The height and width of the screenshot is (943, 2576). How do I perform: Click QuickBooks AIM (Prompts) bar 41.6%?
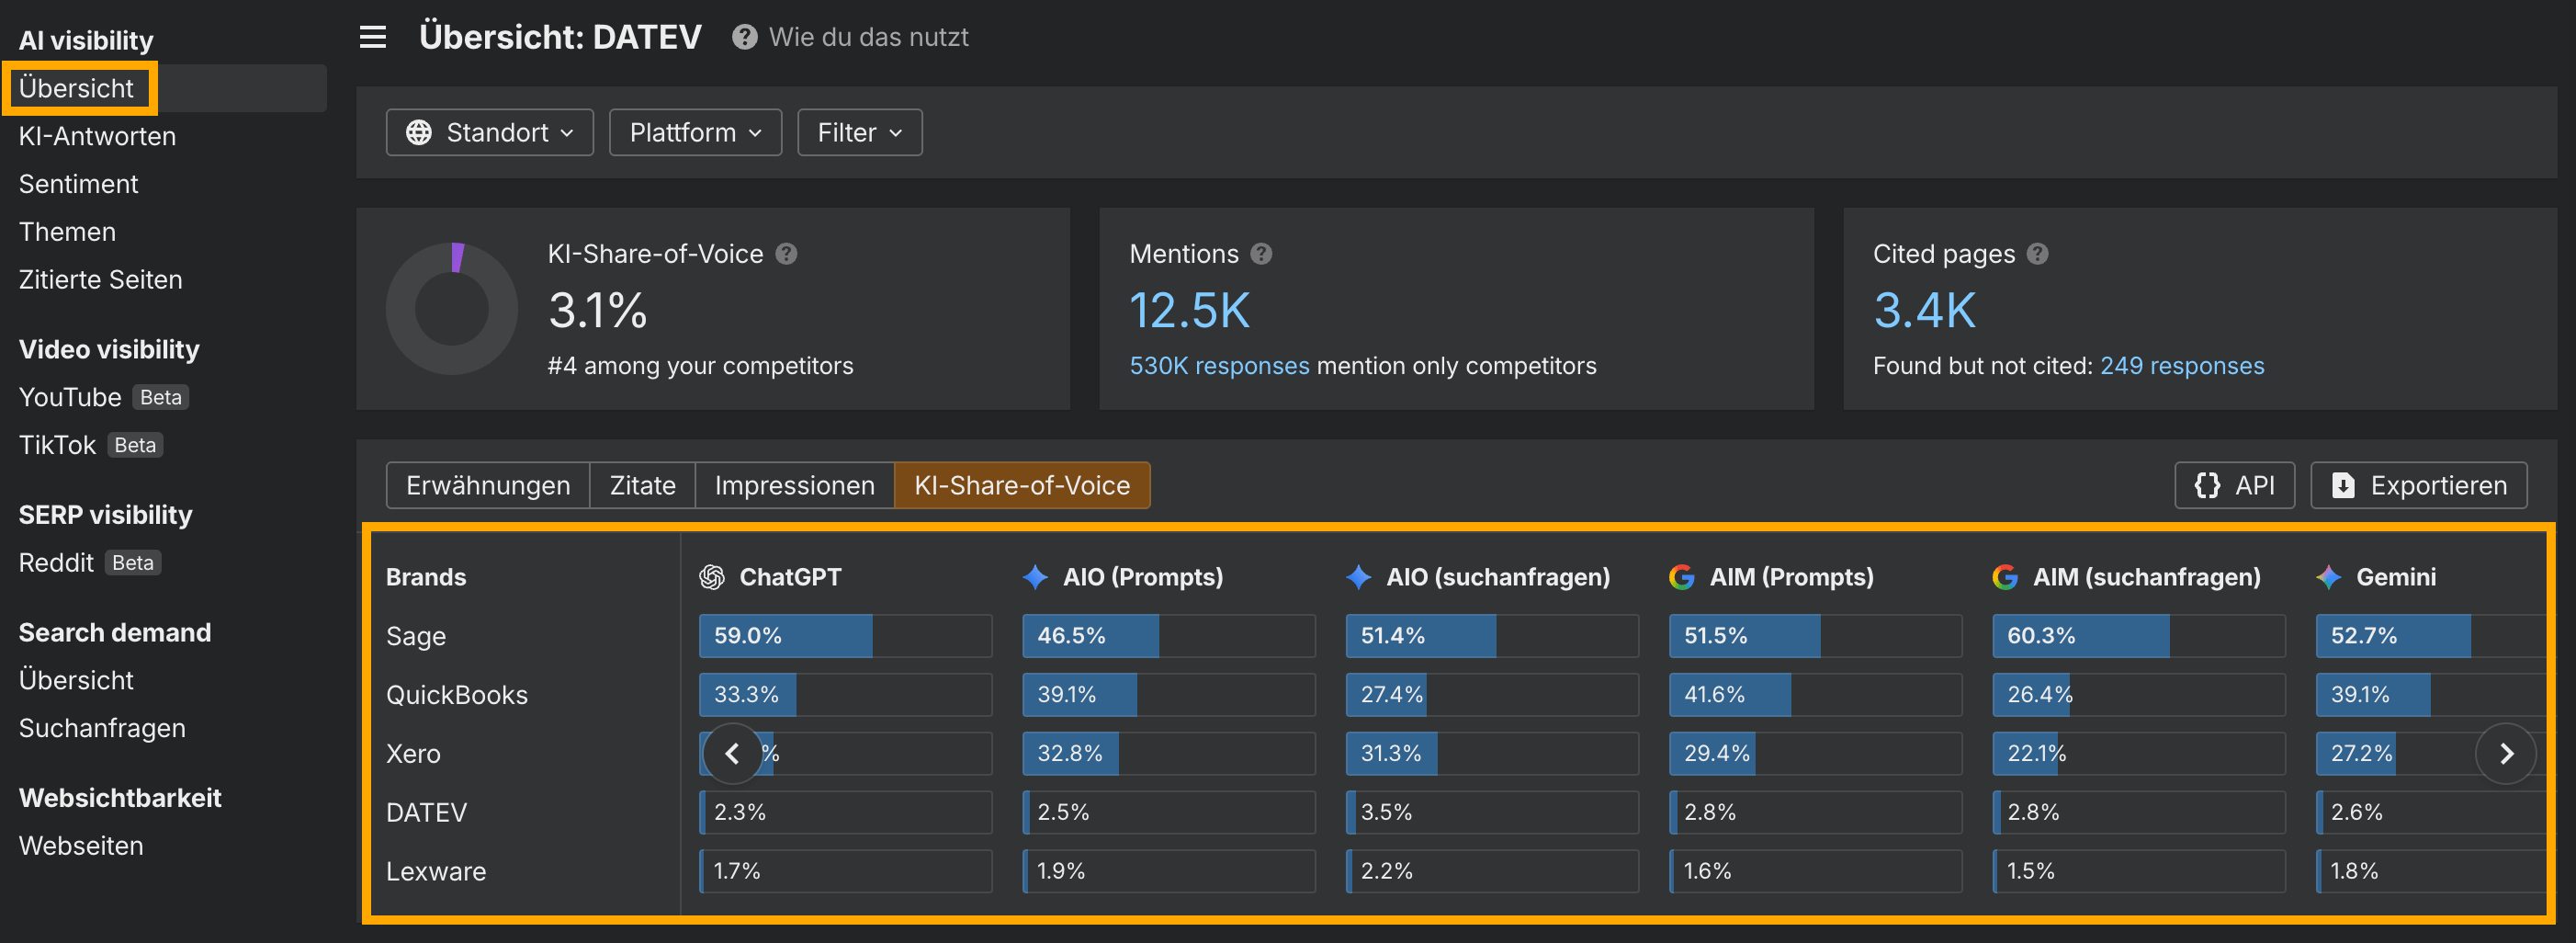click(1816, 695)
